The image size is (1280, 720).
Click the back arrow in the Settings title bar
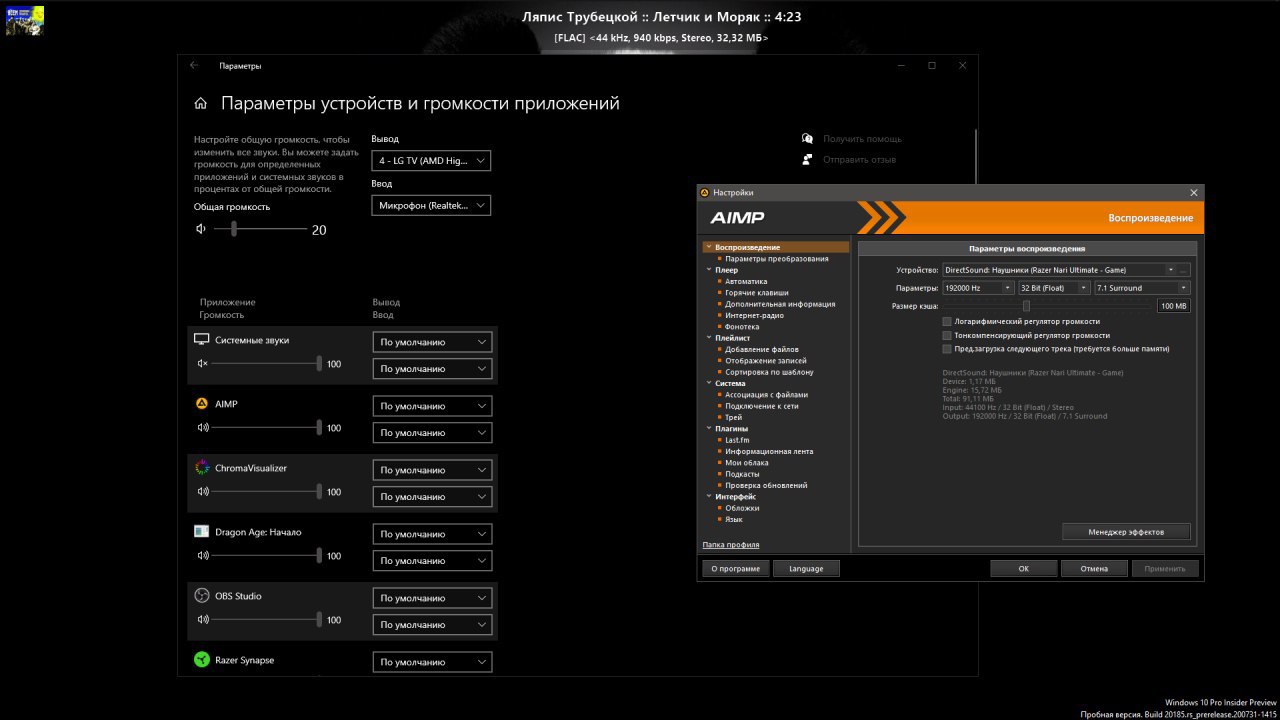pos(194,65)
